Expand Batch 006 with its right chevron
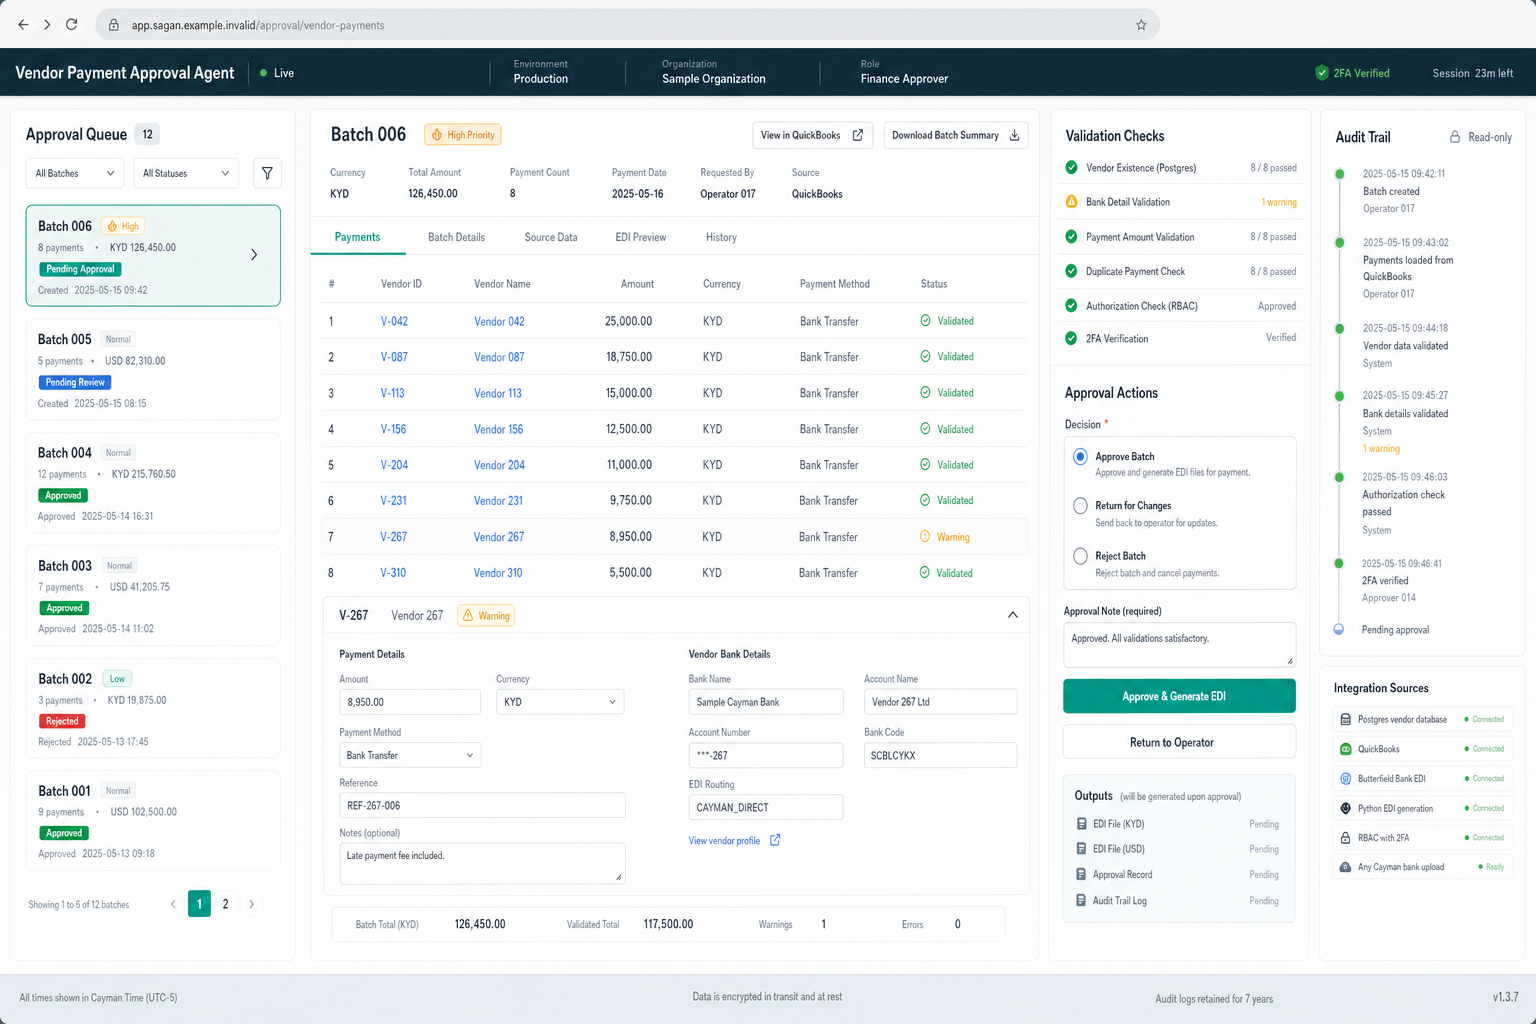1536x1024 pixels. tap(254, 255)
